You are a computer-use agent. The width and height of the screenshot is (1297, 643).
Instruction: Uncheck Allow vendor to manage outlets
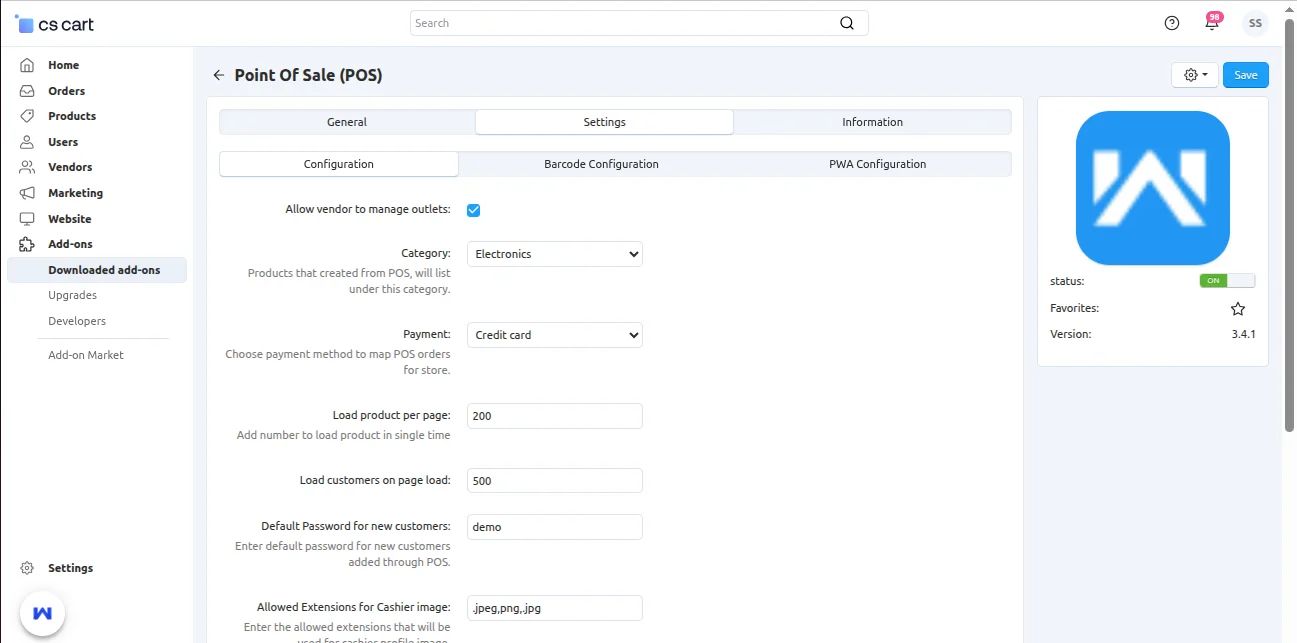(473, 210)
